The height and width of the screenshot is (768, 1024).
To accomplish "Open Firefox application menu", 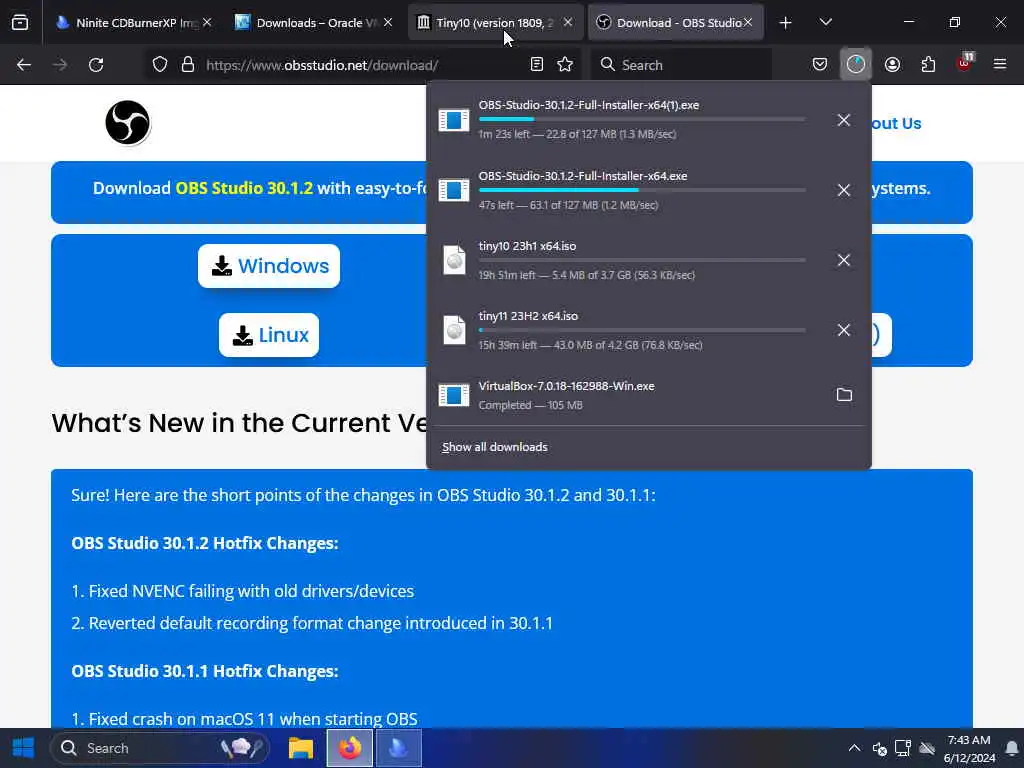I will click(x=1000, y=65).
